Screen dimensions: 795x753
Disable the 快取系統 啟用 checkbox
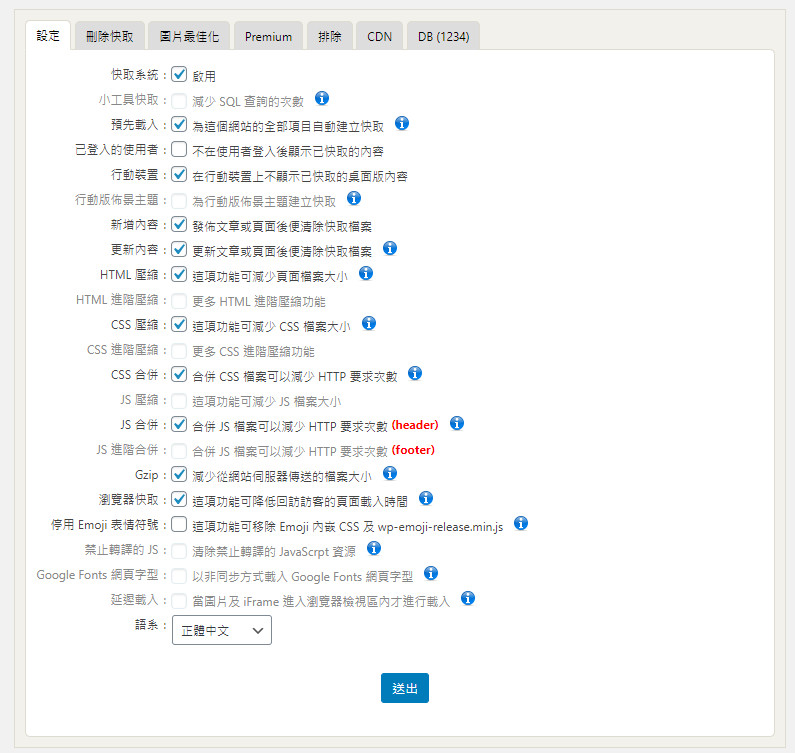179,75
